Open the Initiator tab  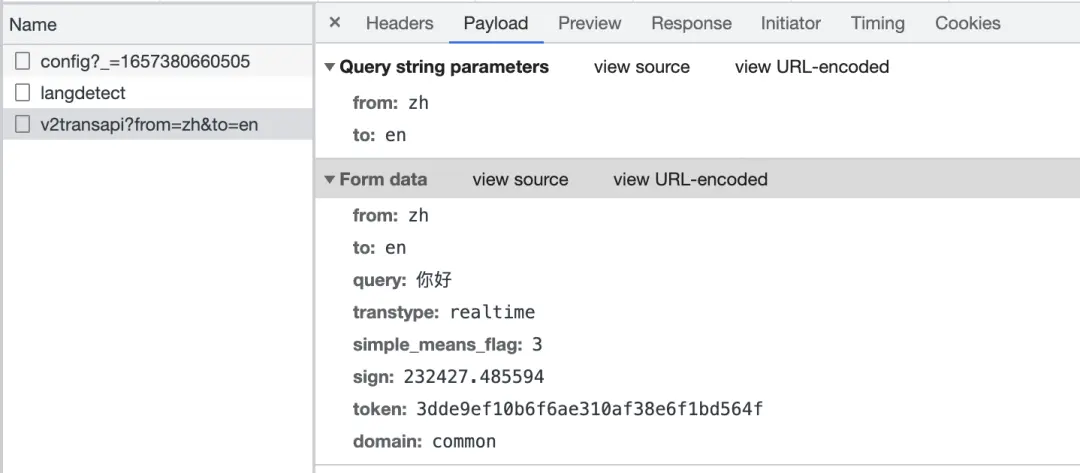pos(790,23)
